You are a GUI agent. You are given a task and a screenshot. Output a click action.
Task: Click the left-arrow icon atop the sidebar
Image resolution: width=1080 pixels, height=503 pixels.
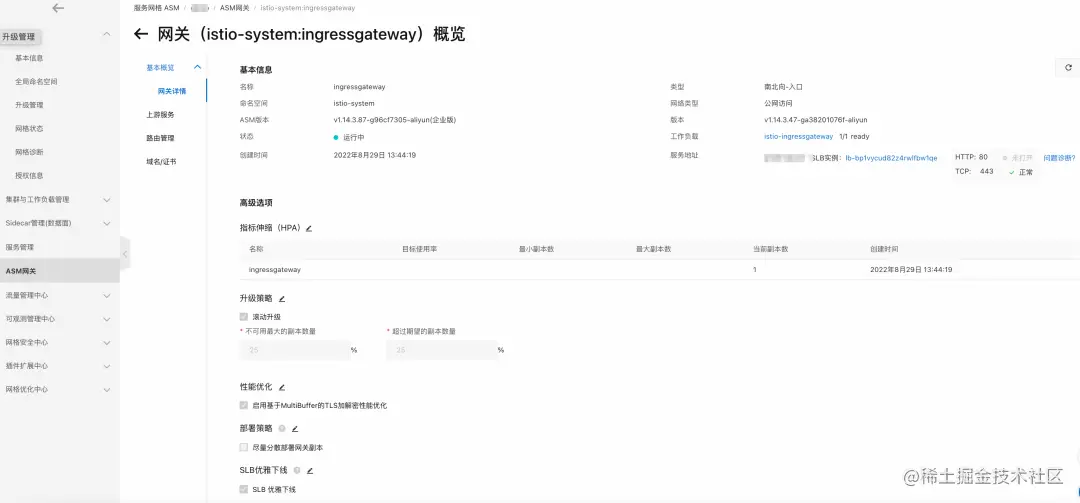coord(58,8)
